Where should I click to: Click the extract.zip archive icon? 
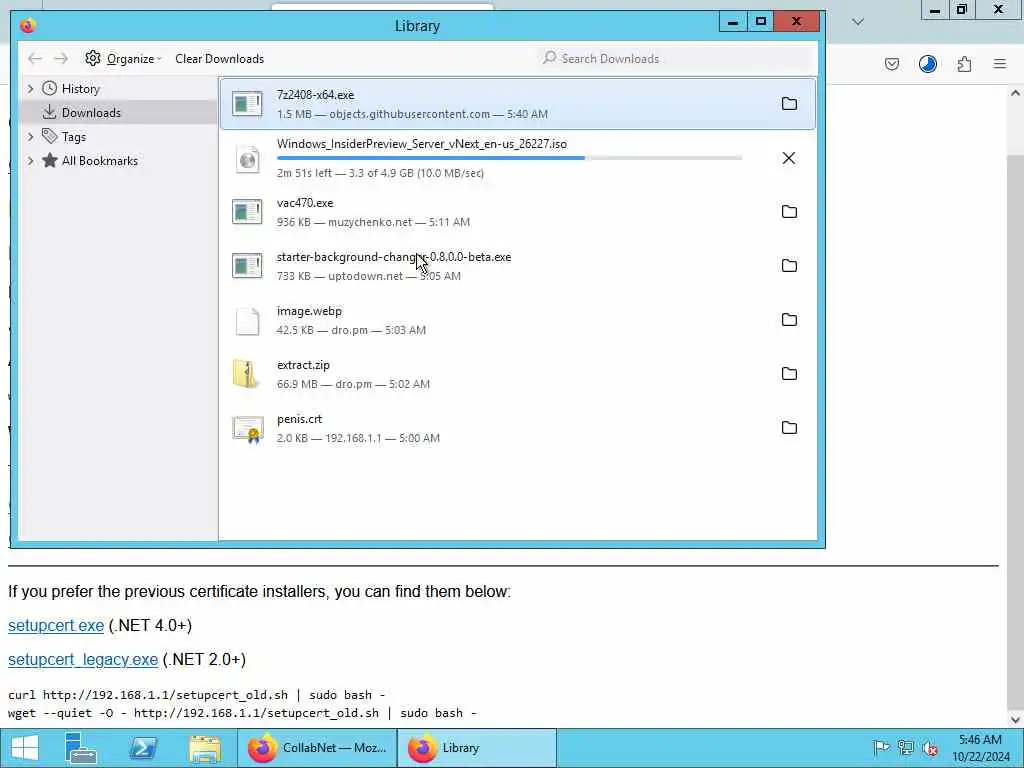[x=246, y=374]
